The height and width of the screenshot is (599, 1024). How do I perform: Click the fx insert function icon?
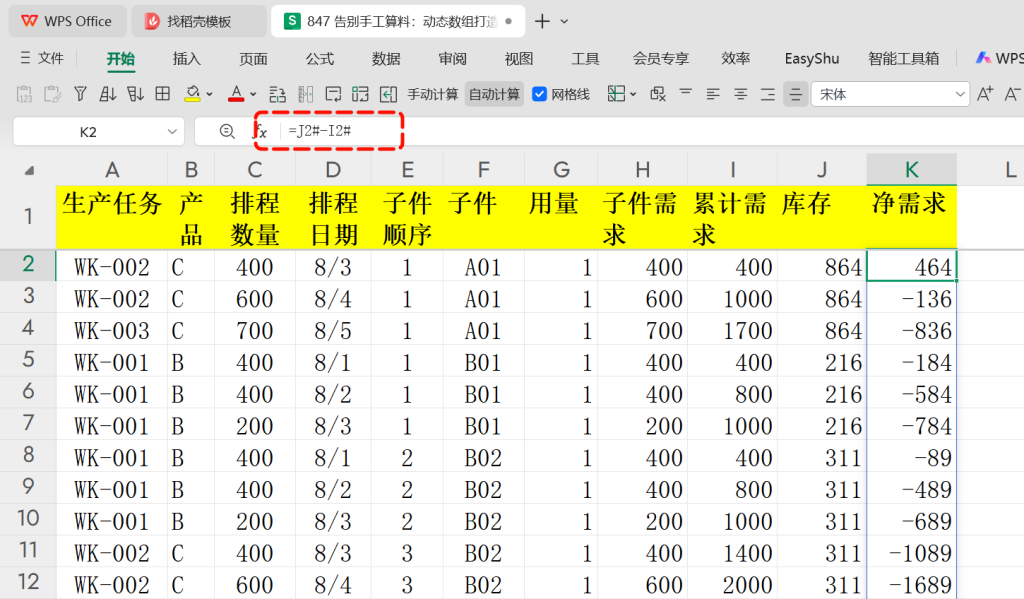point(261,131)
